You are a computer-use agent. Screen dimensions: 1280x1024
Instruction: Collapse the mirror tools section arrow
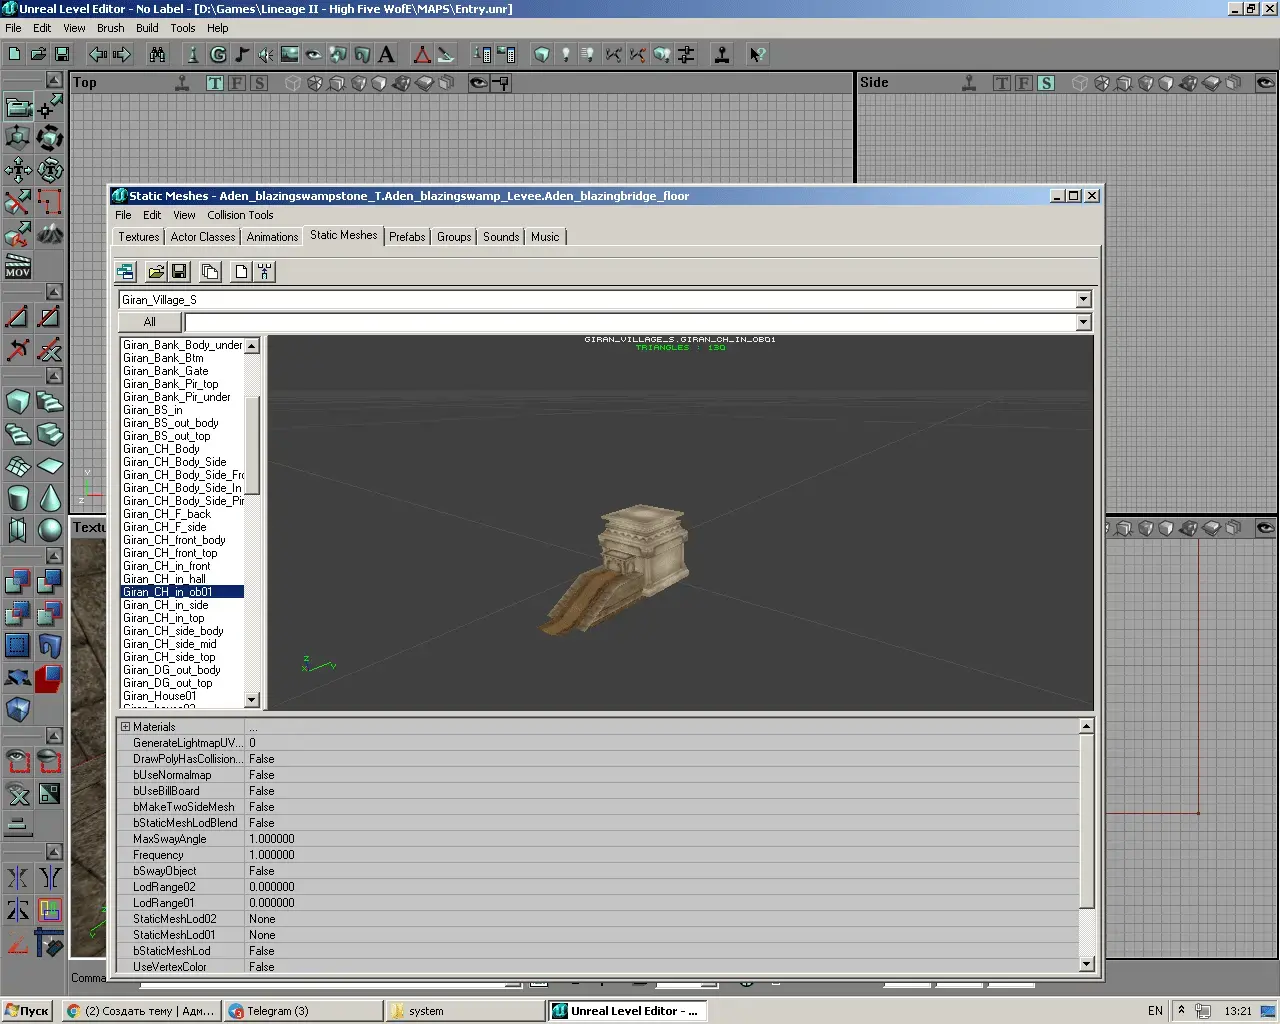pyautogui.click(x=54, y=852)
